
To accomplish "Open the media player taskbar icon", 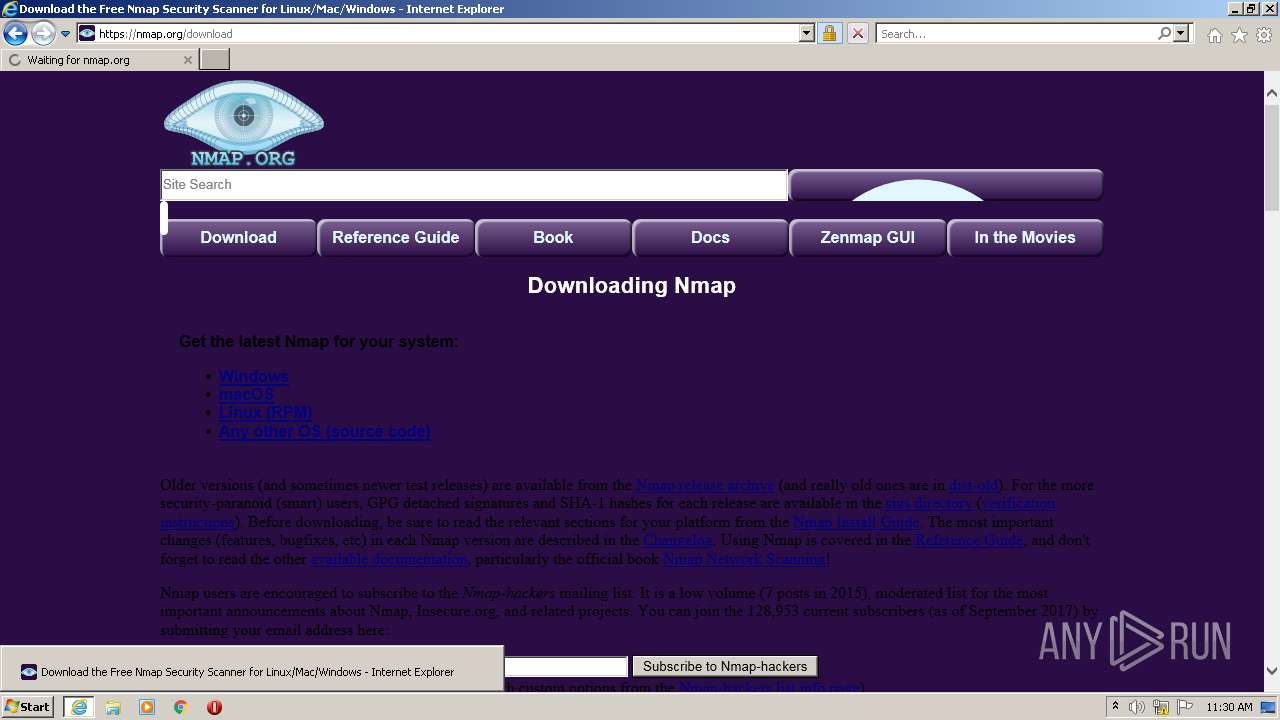I will point(147,707).
